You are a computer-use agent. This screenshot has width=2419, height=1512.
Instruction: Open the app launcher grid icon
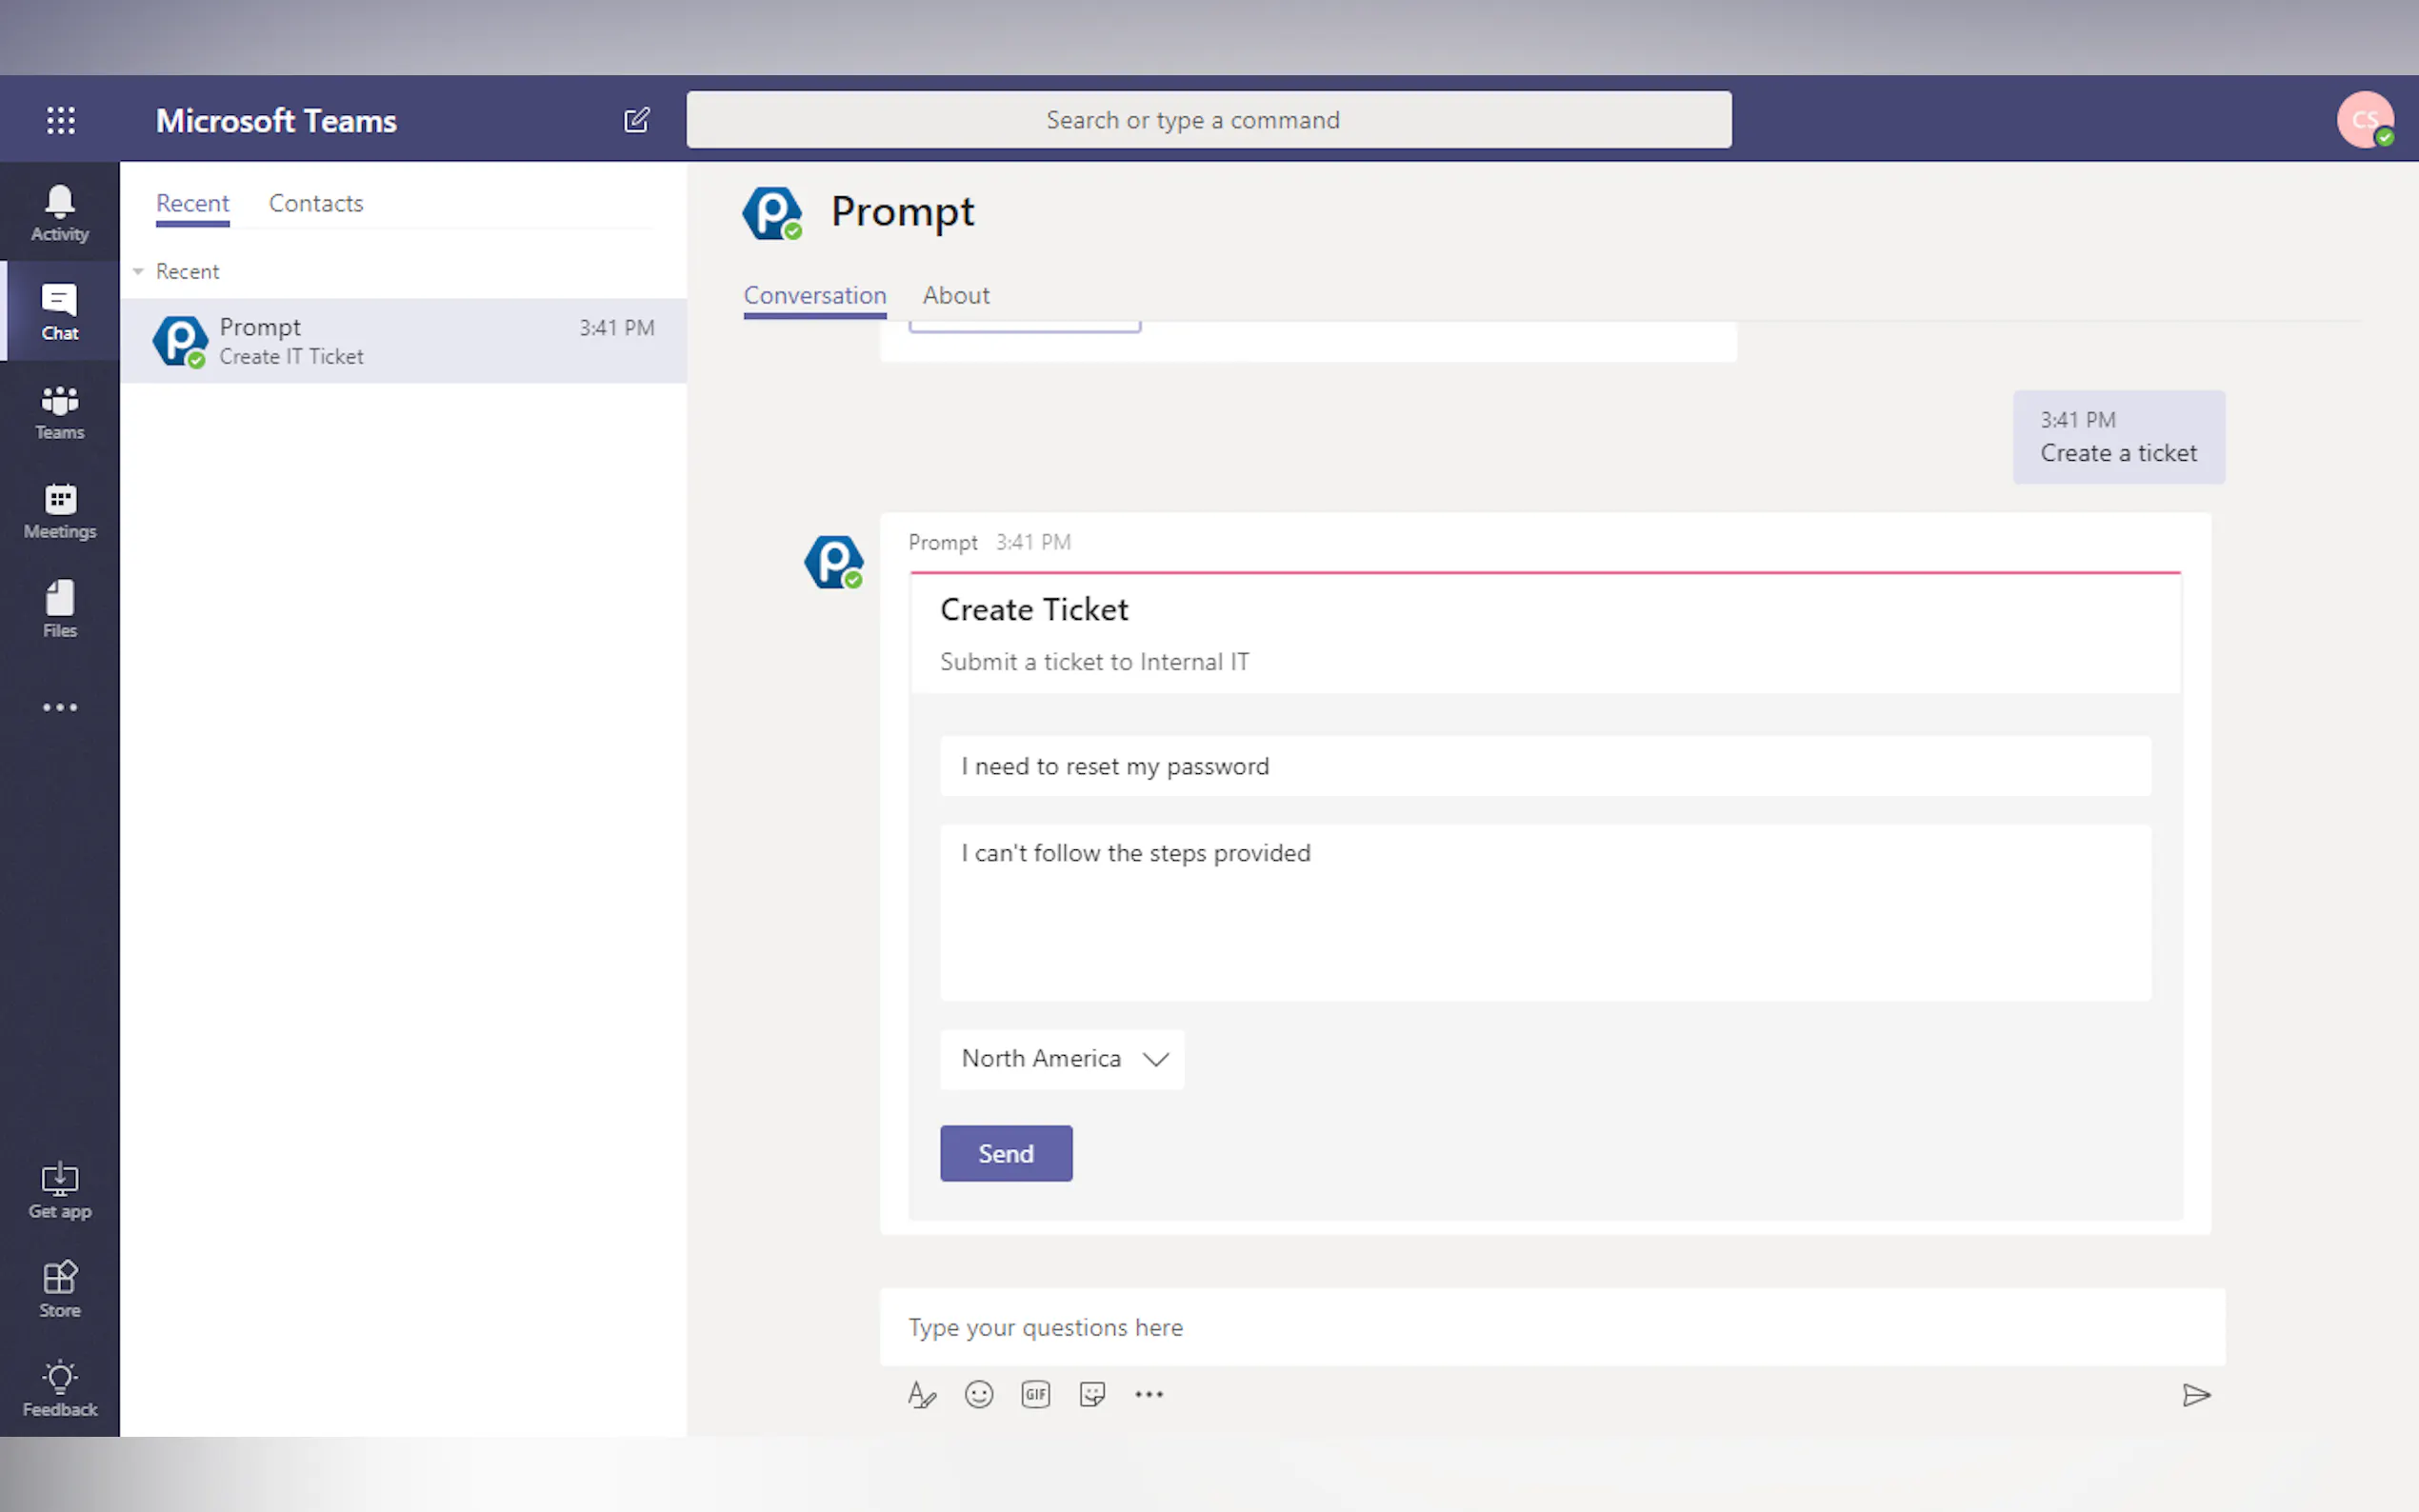[60, 120]
